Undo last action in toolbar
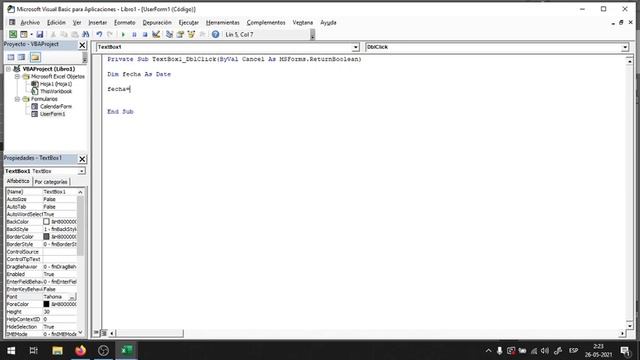640x360 pixels. (99, 35)
